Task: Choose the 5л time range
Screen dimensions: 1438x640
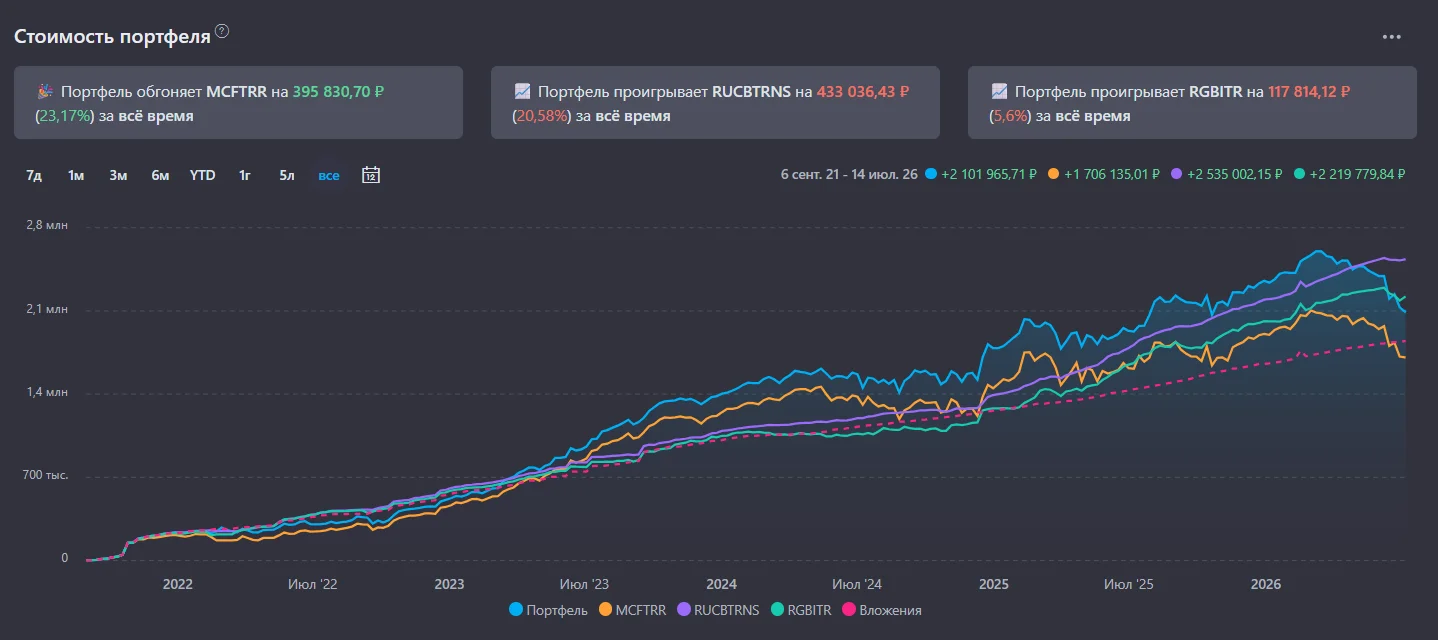Action: 287,175
